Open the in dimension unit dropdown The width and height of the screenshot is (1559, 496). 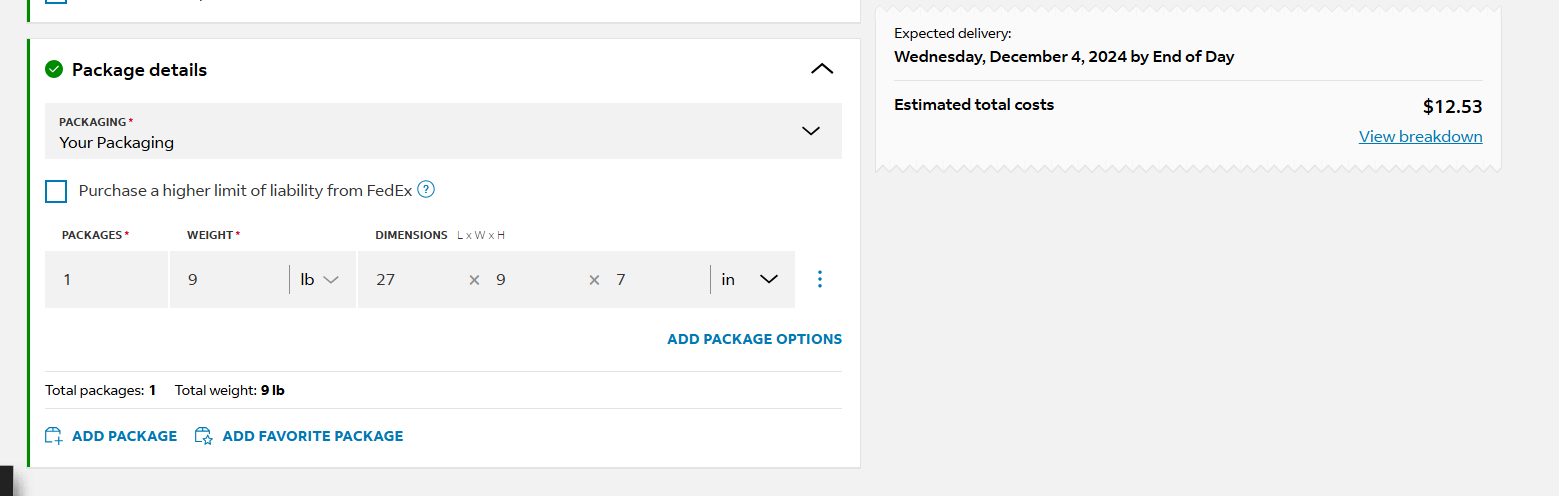(x=749, y=280)
